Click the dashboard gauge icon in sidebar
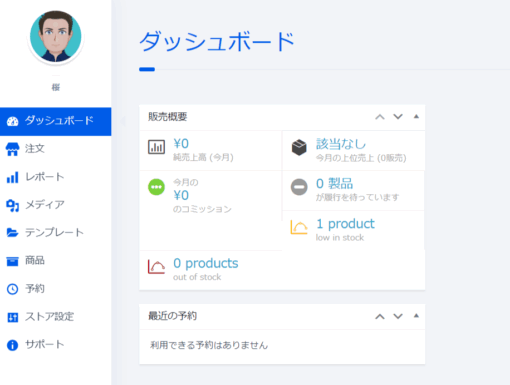 13,121
